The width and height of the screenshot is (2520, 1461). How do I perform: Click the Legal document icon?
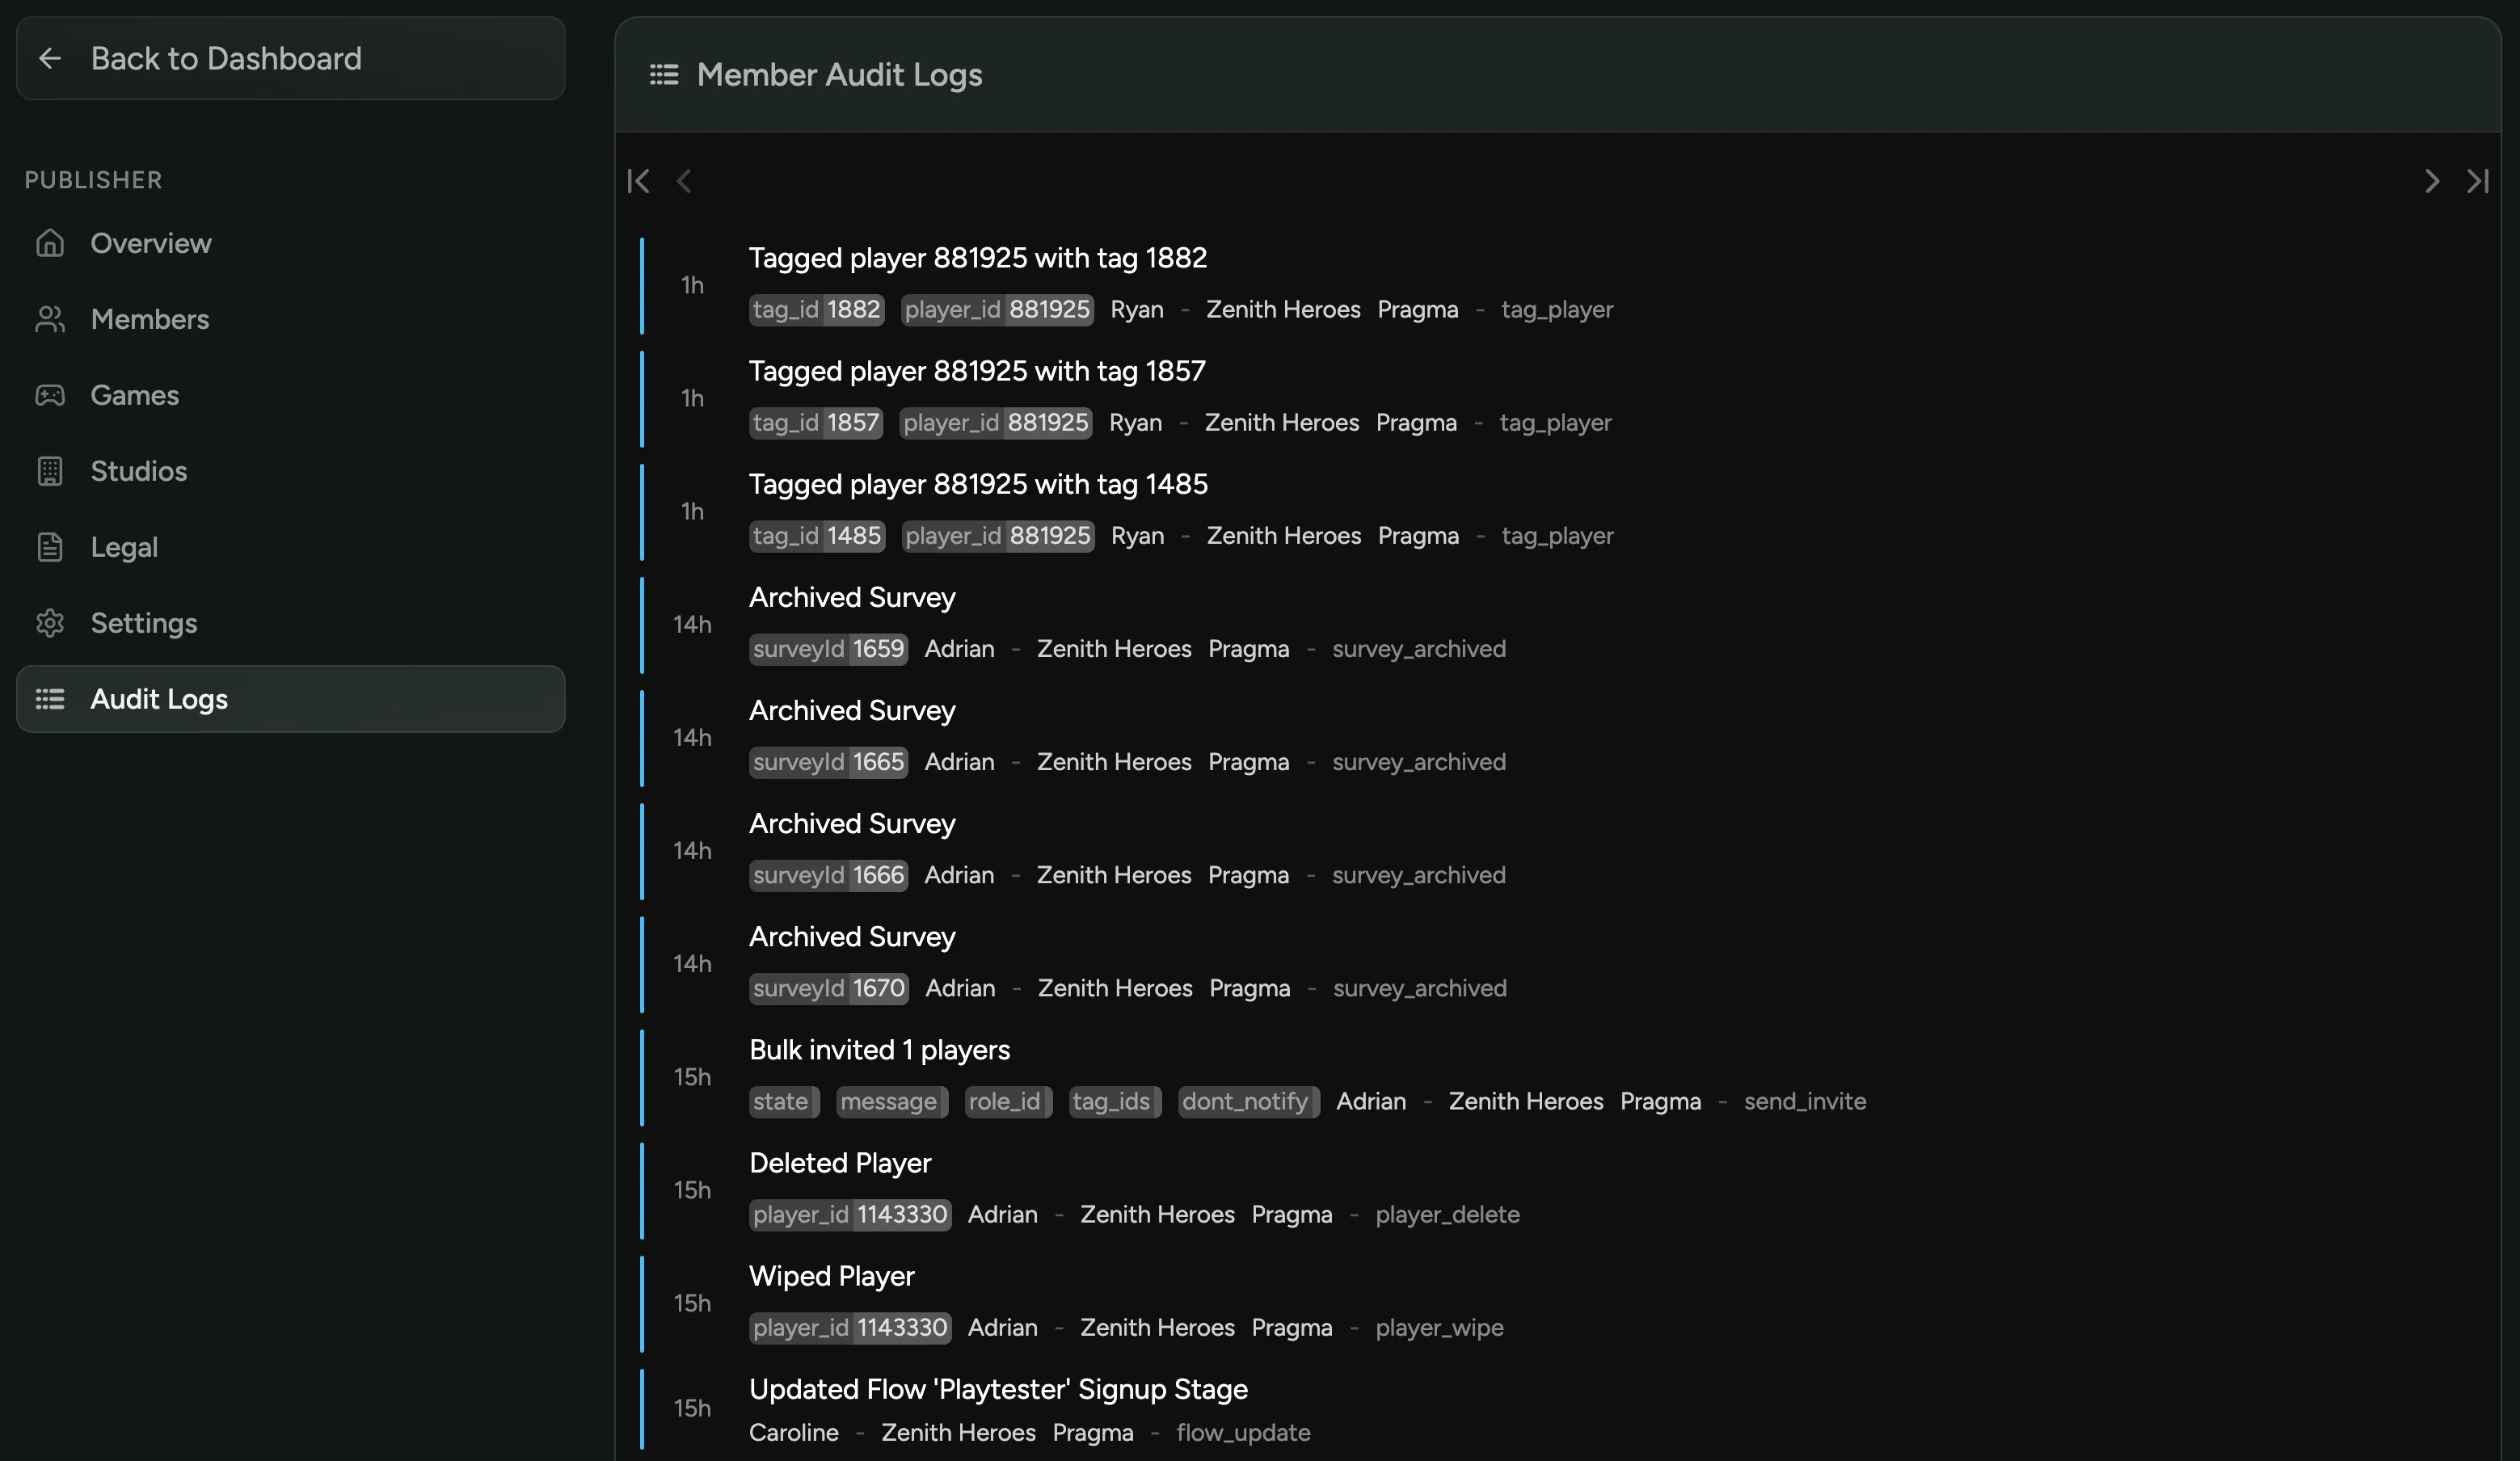point(51,546)
